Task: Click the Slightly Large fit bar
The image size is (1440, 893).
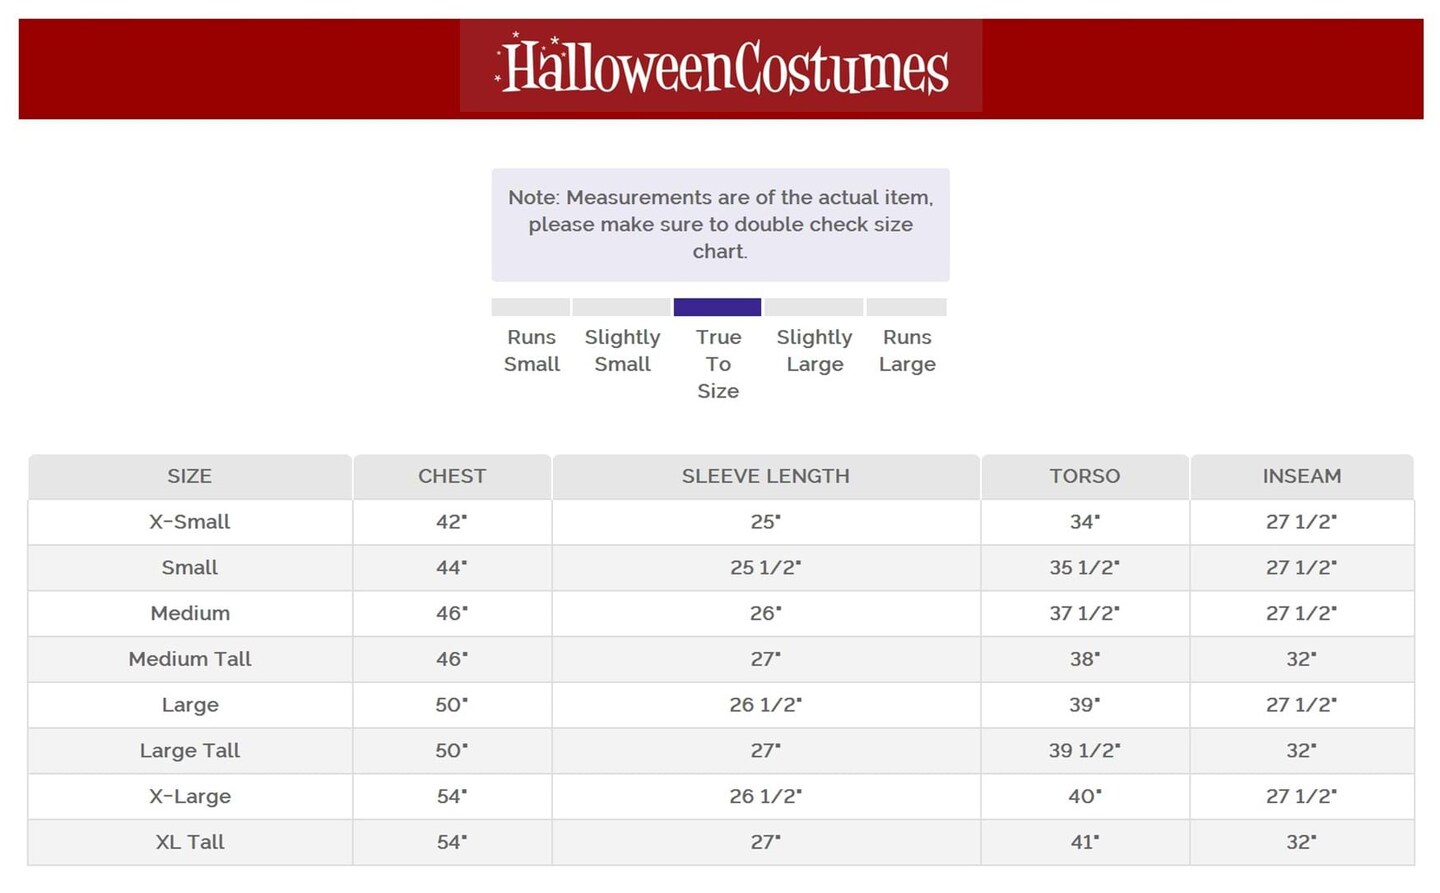Action: click(x=813, y=307)
